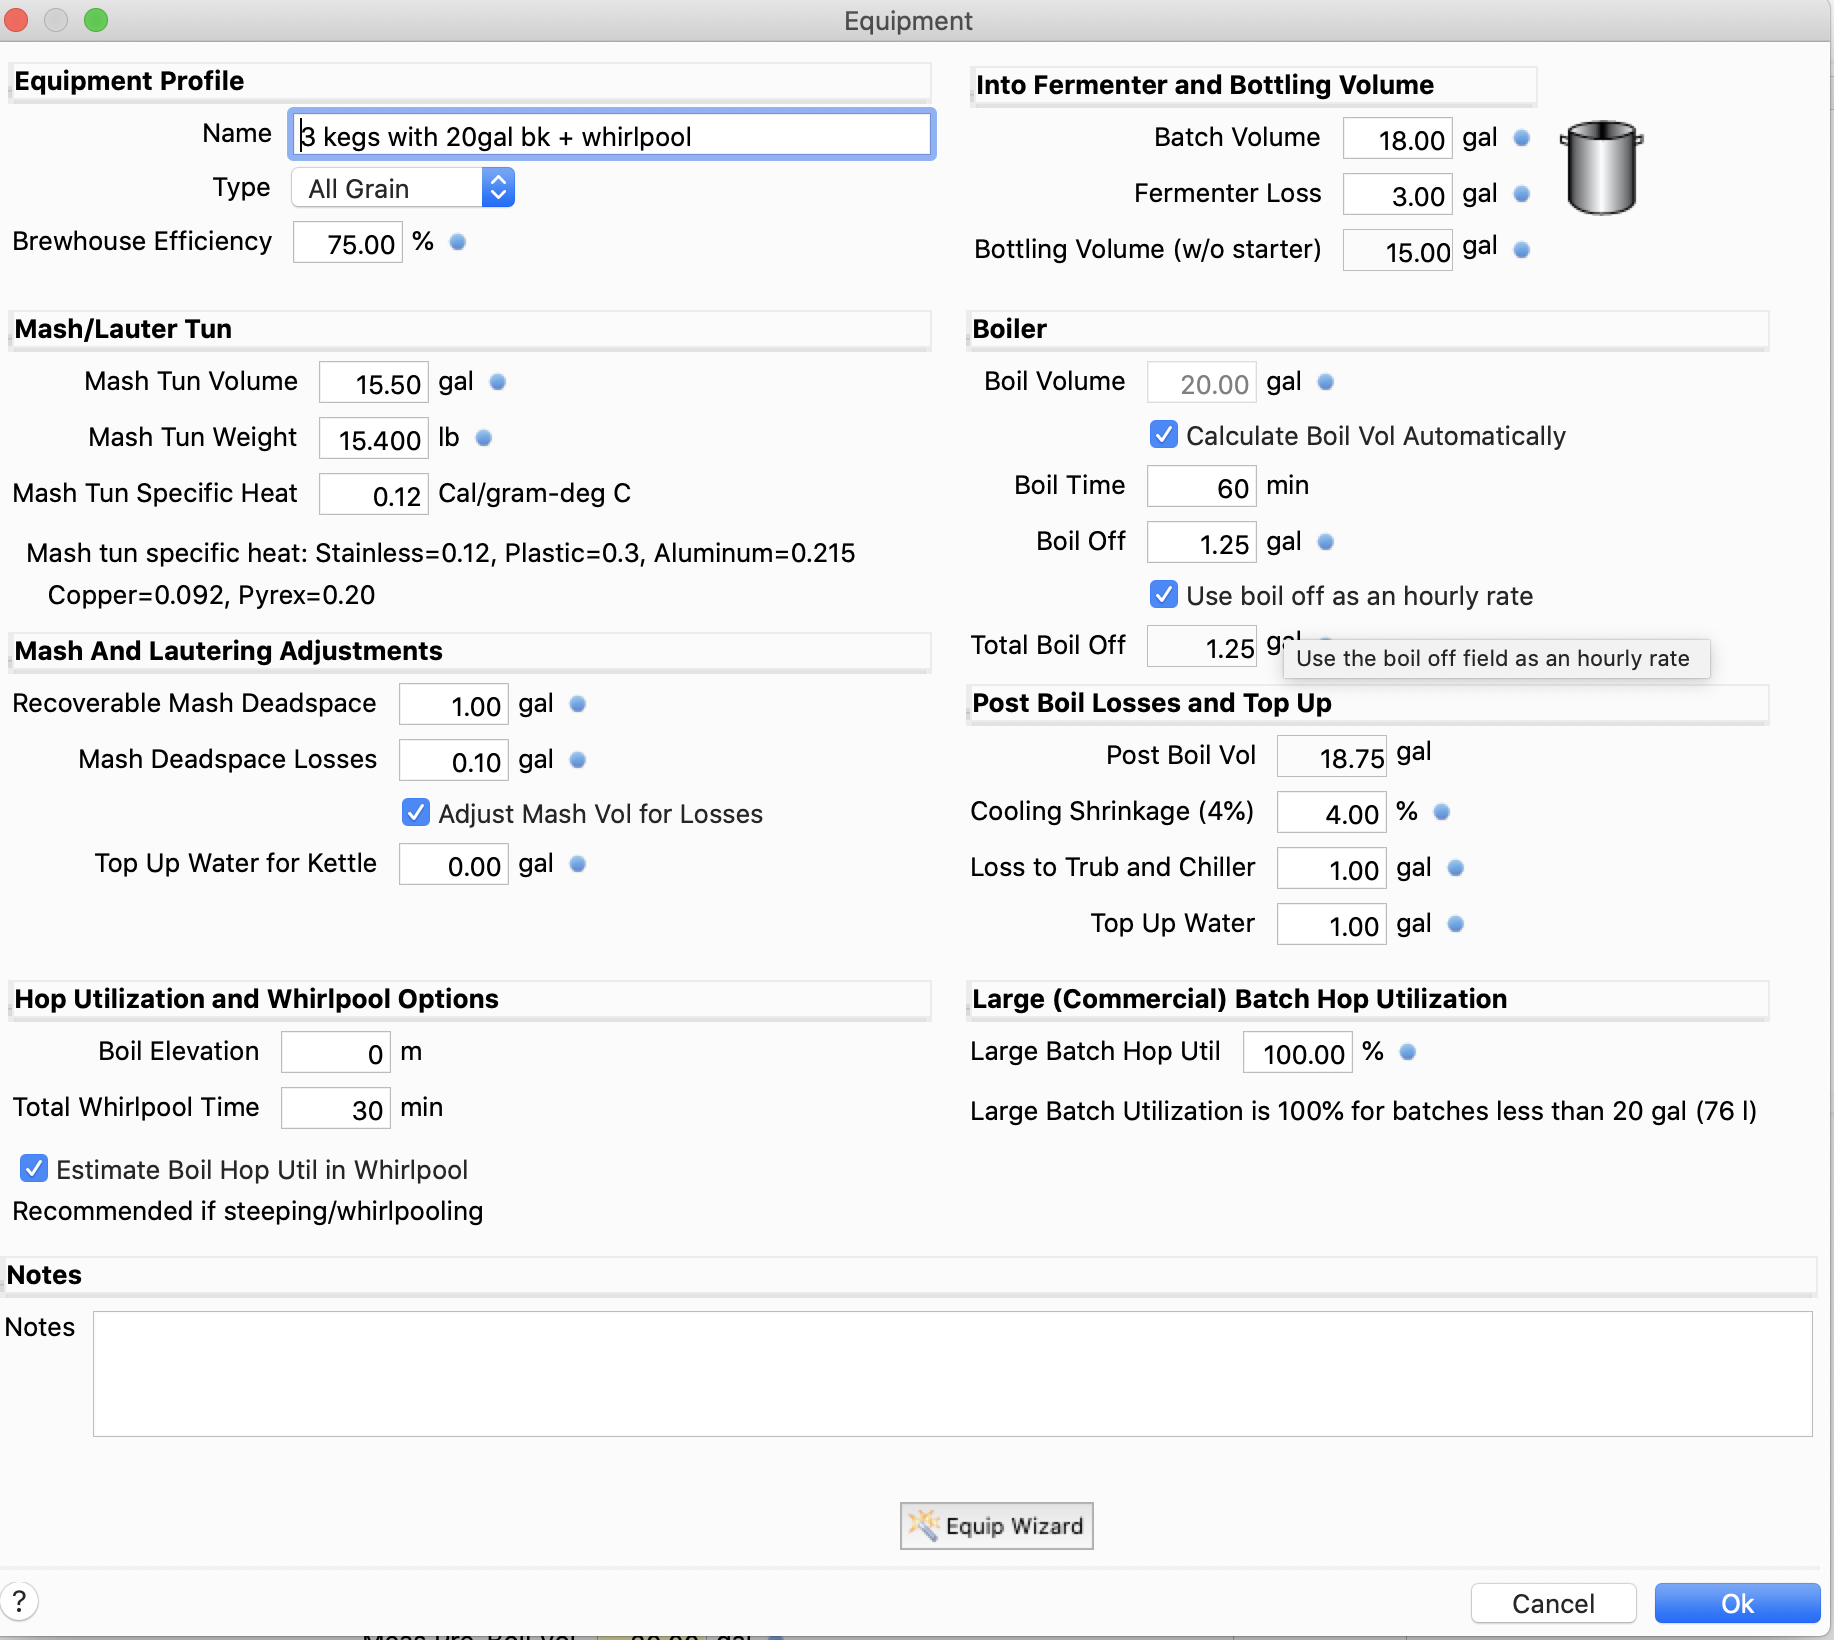This screenshot has width=1834, height=1640.
Task: Click the Bottling Volume field
Action: pyautogui.click(x=1397, y=251)
